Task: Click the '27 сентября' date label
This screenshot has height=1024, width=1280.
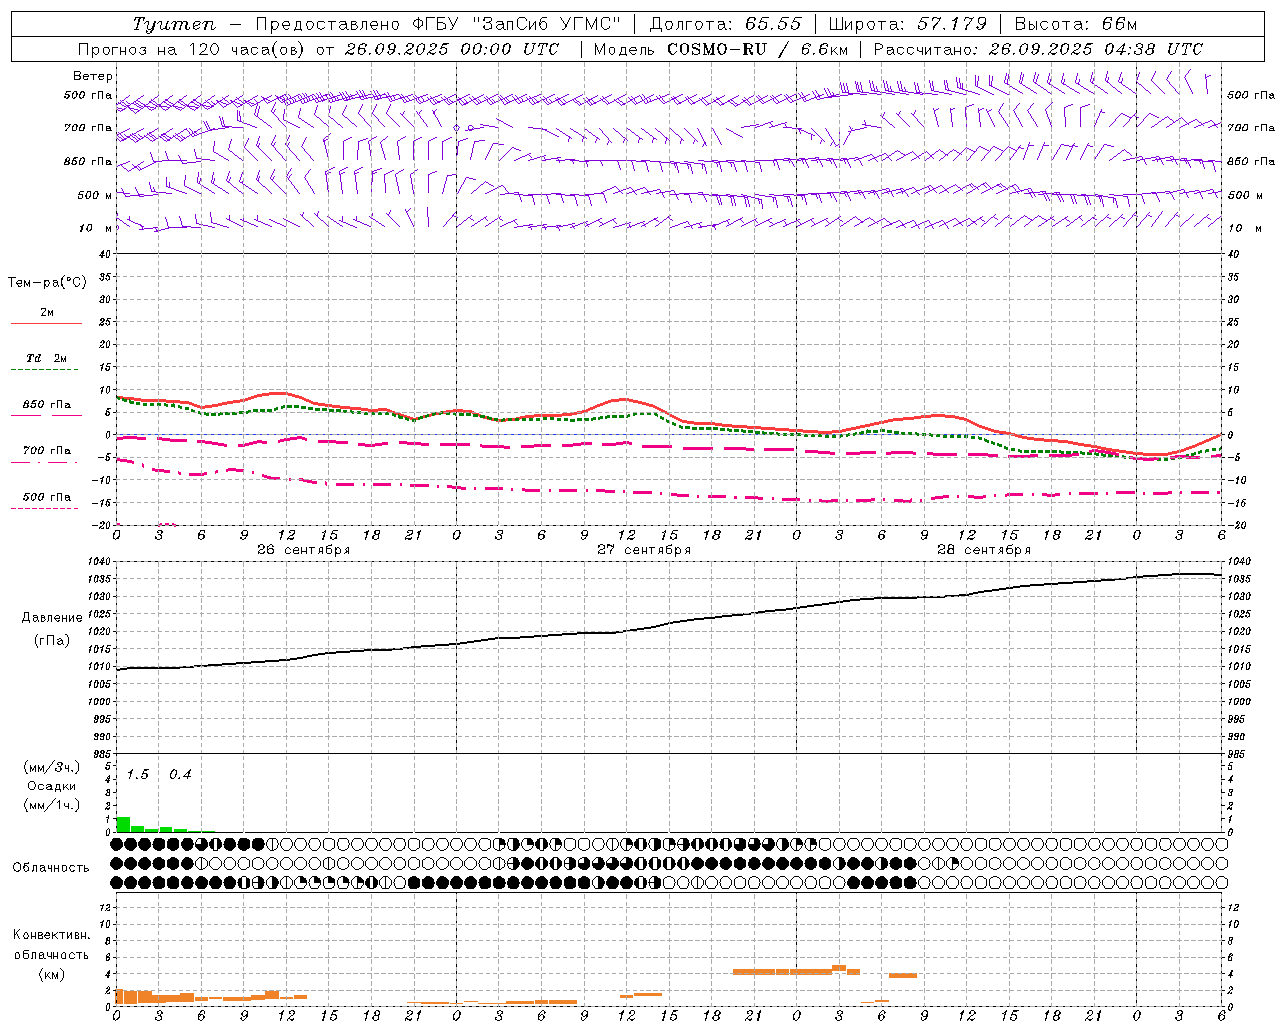Action: click(643, 550)
